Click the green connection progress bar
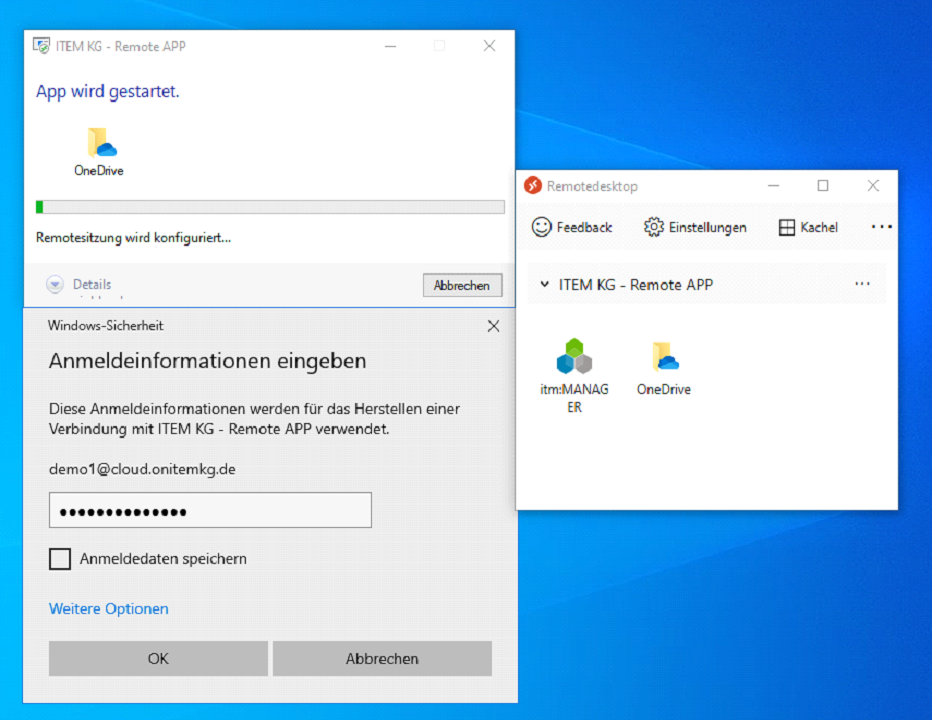Screen dimensions: 932x720 click(270, 207)
